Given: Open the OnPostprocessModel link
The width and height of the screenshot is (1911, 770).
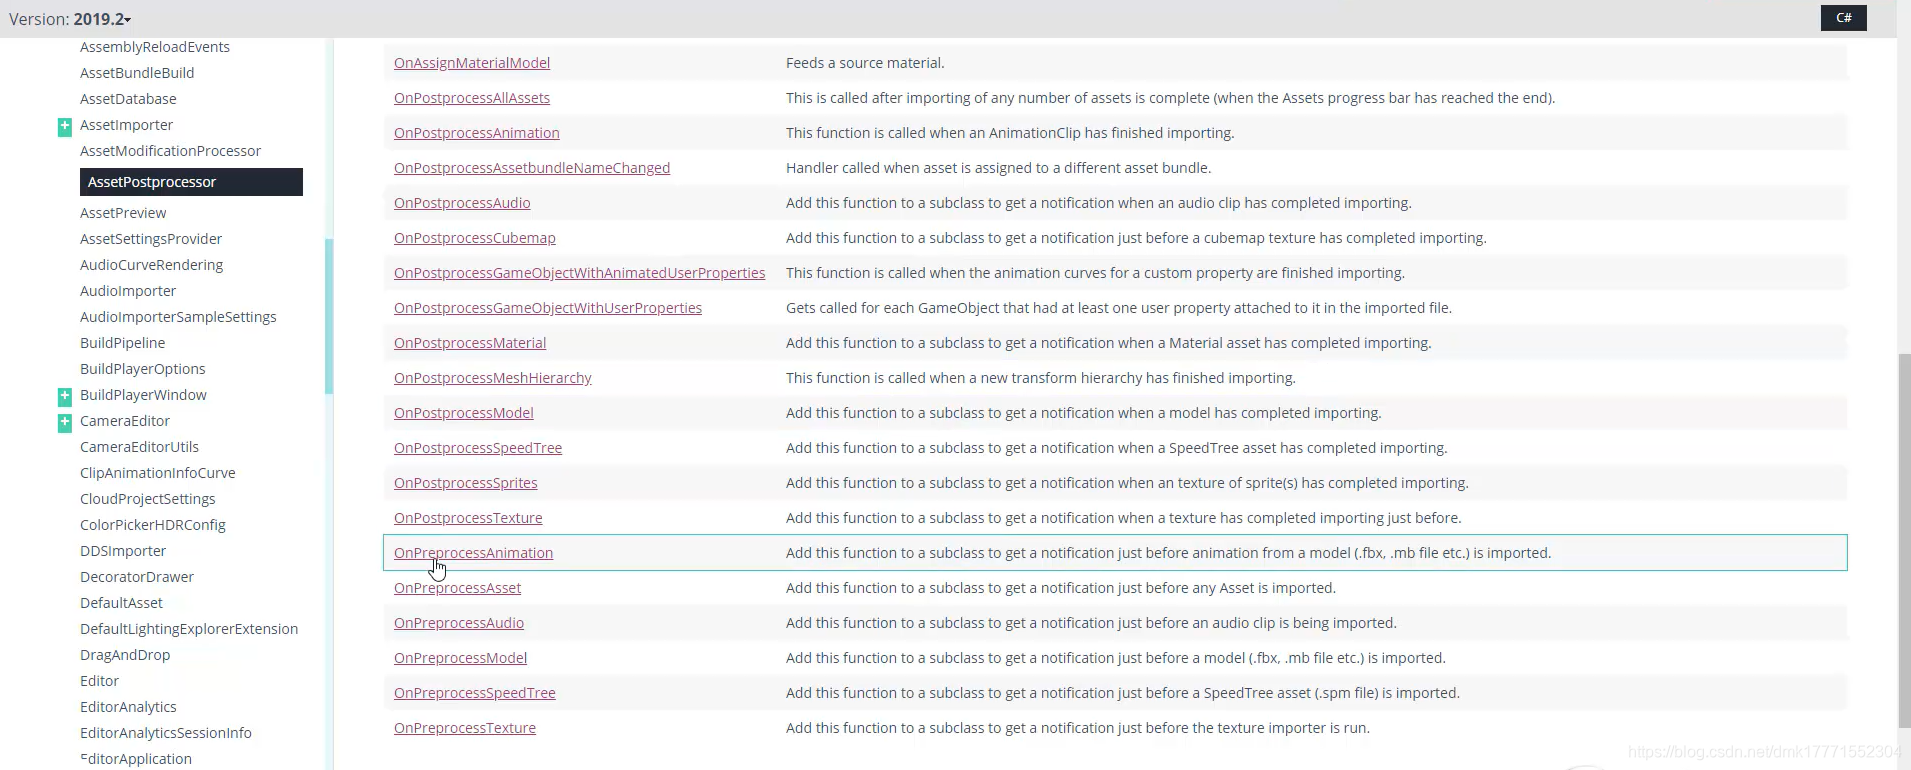Looking at the screenshot, I should point(464,413).
